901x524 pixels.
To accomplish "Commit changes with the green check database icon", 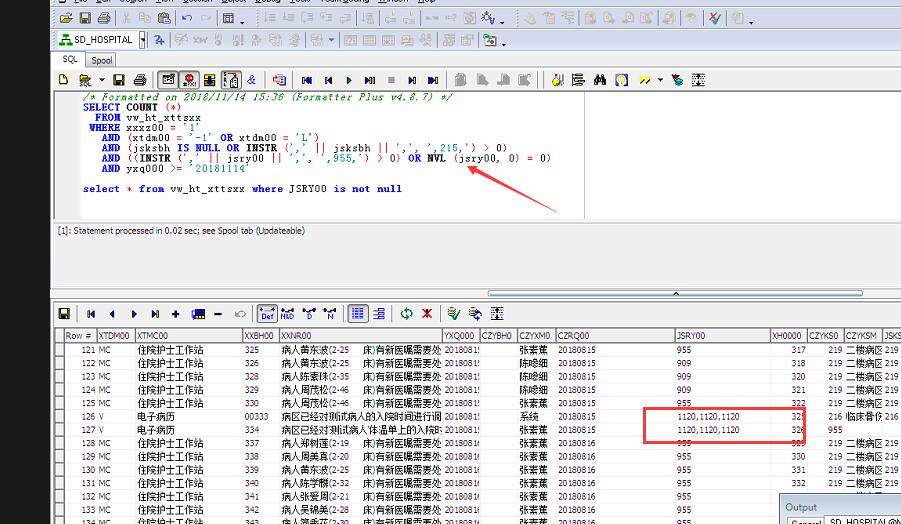I will coord(453,314).
